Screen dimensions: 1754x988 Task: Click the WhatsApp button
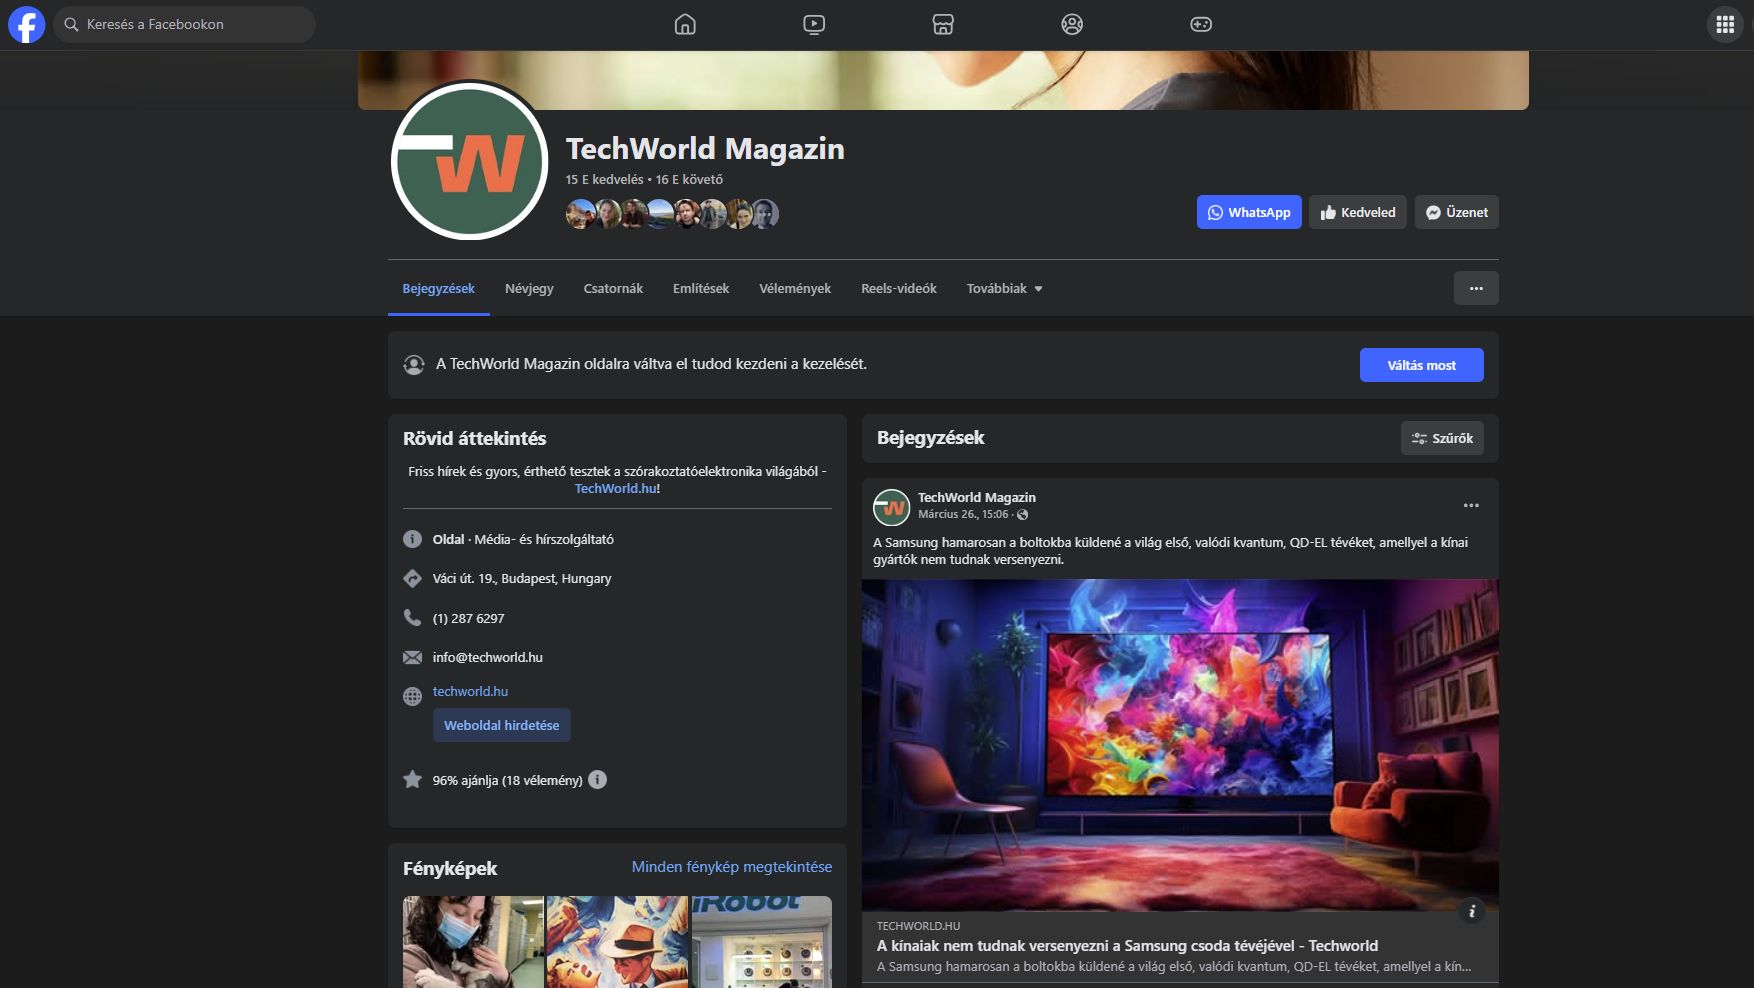coord(1249,212)
